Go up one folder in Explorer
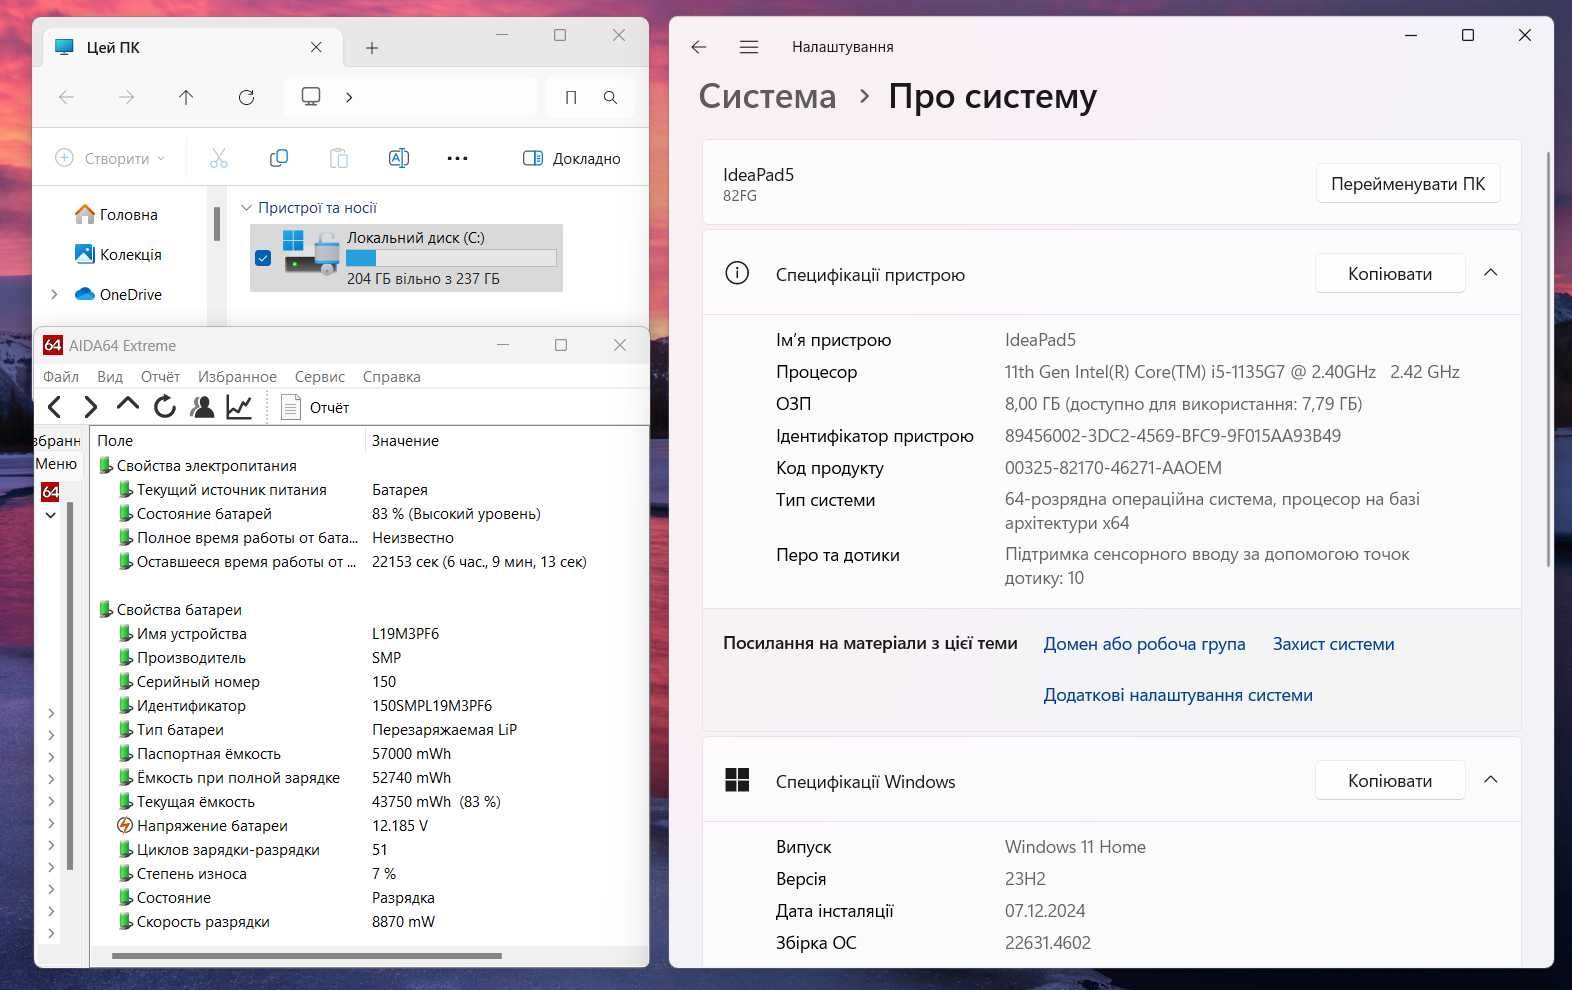The height and width of the screenshot is (990, 1572). click(x=186, y=97)
